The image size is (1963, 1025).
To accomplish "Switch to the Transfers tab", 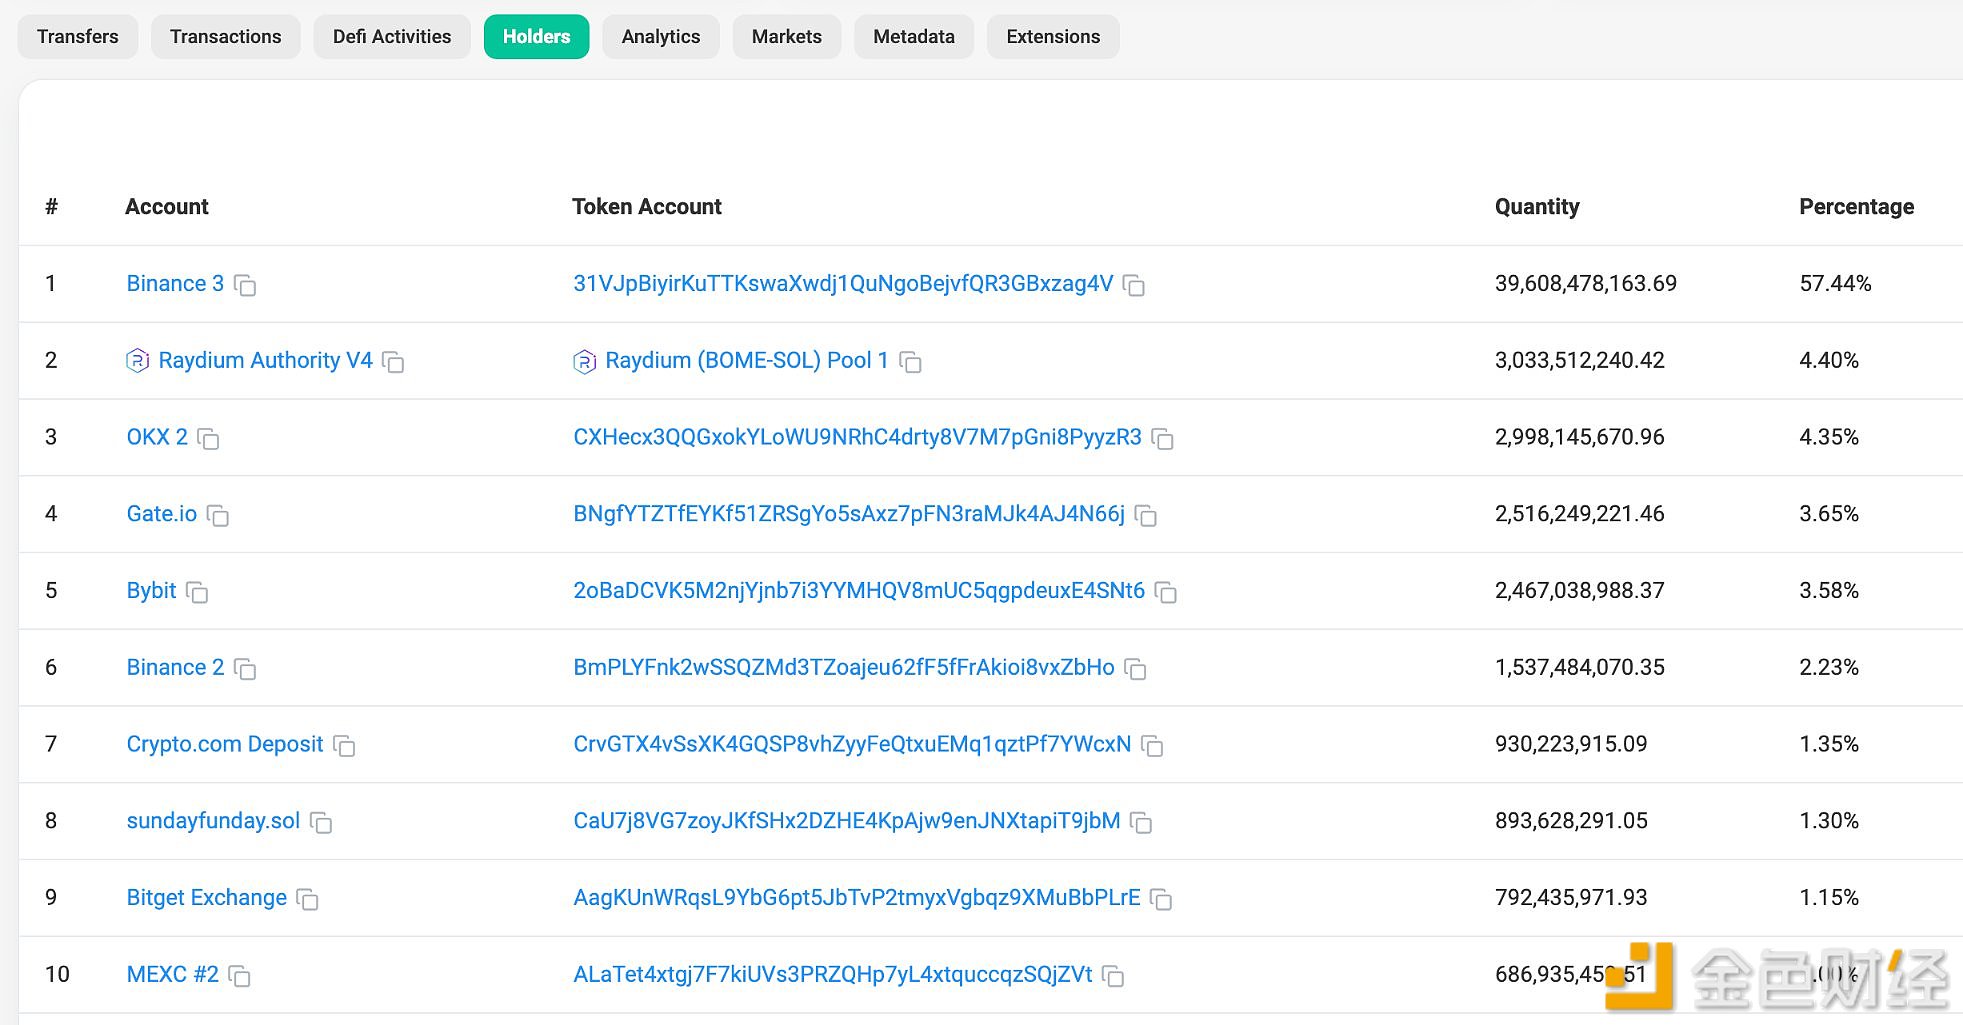I will click(x=78, y=37).
